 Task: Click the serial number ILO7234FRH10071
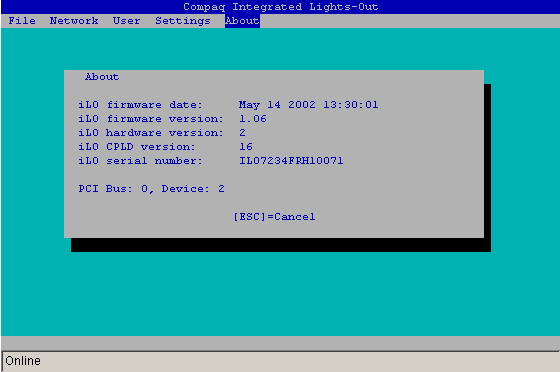[x=291, y=161]
